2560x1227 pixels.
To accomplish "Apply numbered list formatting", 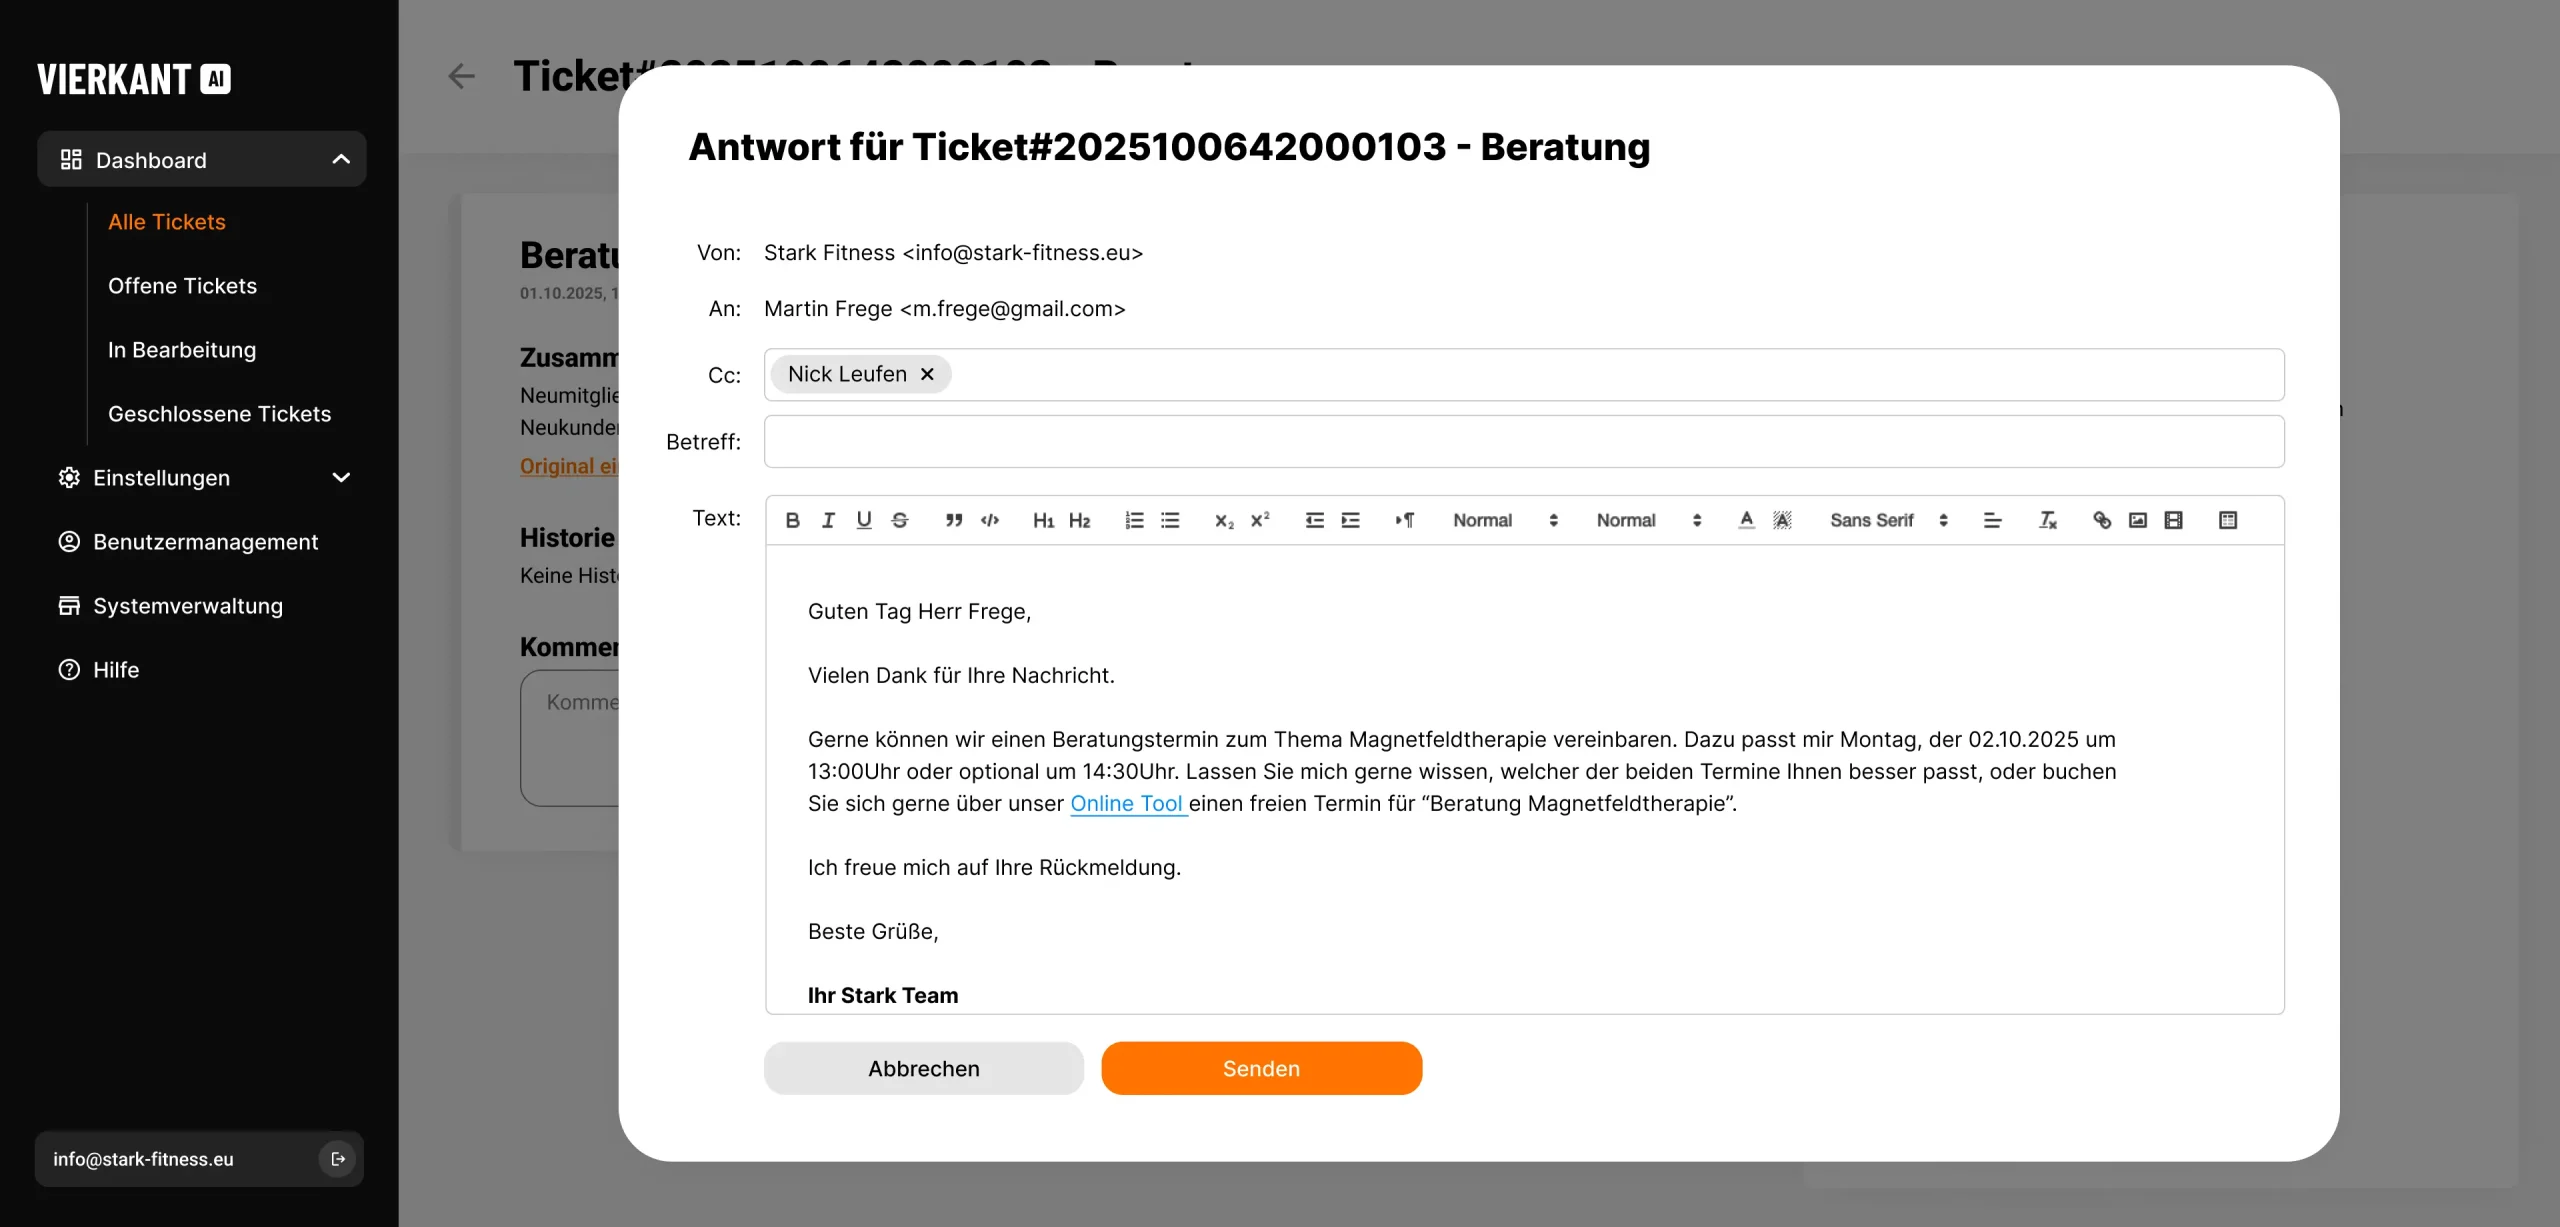I will click(1134, 520).
